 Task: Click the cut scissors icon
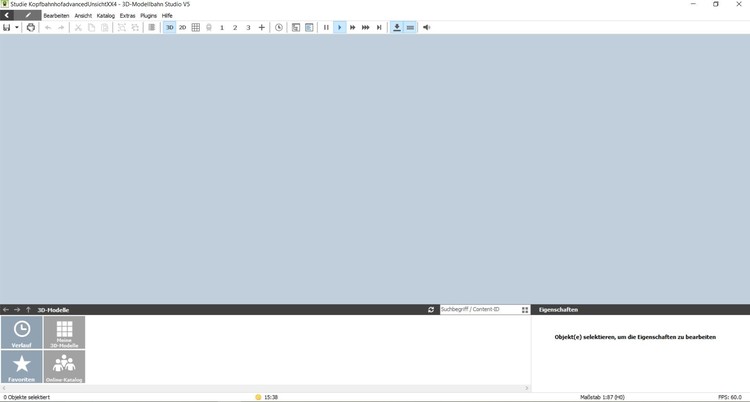pyautogui.click(x=78, y=28)
